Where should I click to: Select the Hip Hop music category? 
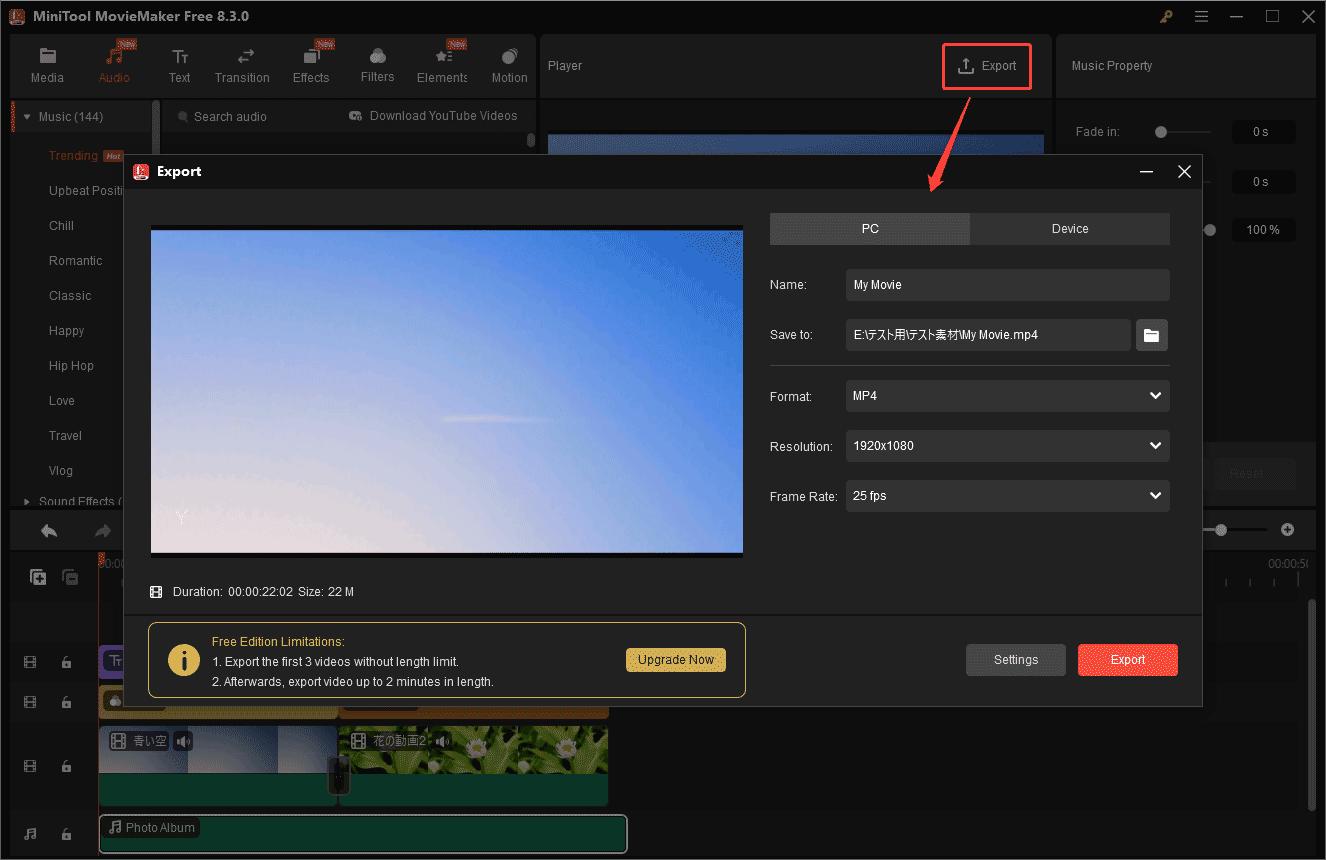pyautogui.click(x=71, y=366)
